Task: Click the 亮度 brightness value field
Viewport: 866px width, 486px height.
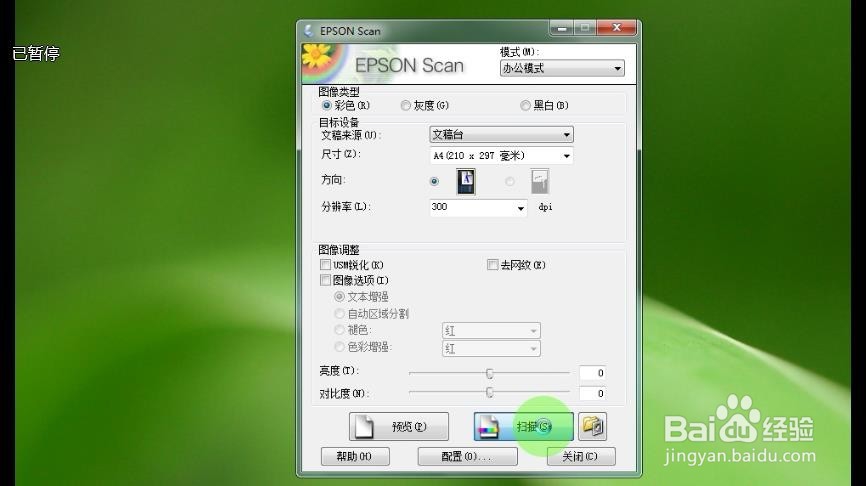Action: [592, 373]
